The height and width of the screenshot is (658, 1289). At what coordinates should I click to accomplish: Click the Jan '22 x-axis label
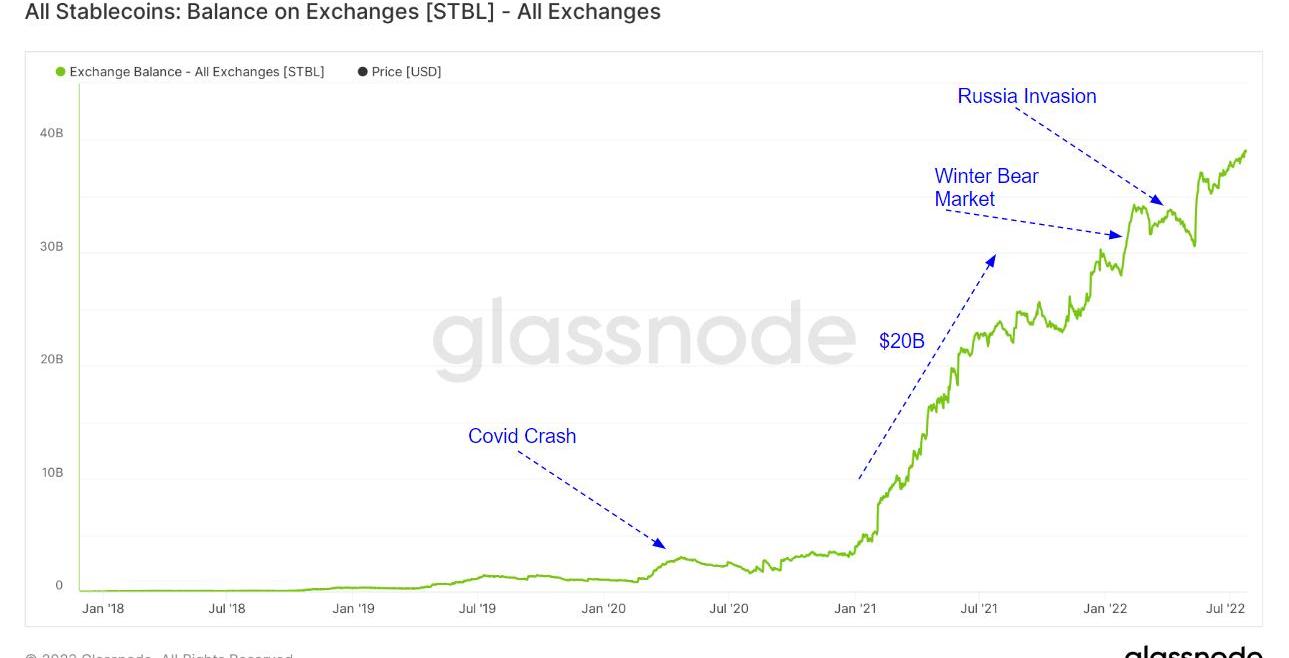coord(1105,608)
